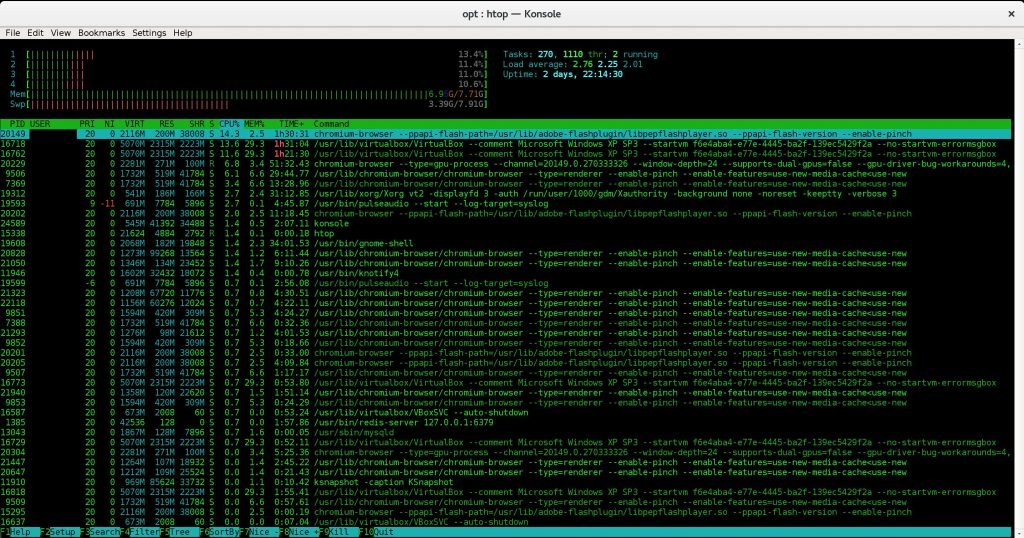
Task: Select Xorg process row PID 19312
Action: [505, 194]
